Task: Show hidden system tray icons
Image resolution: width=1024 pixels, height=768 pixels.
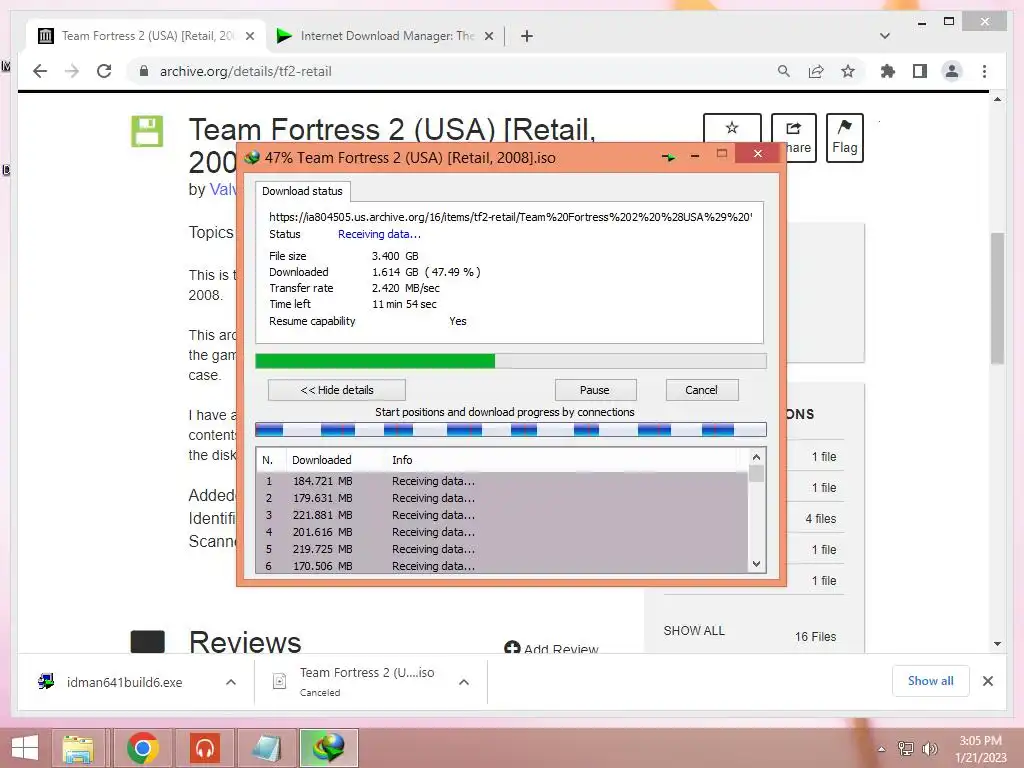Action: tap(882, 749)
